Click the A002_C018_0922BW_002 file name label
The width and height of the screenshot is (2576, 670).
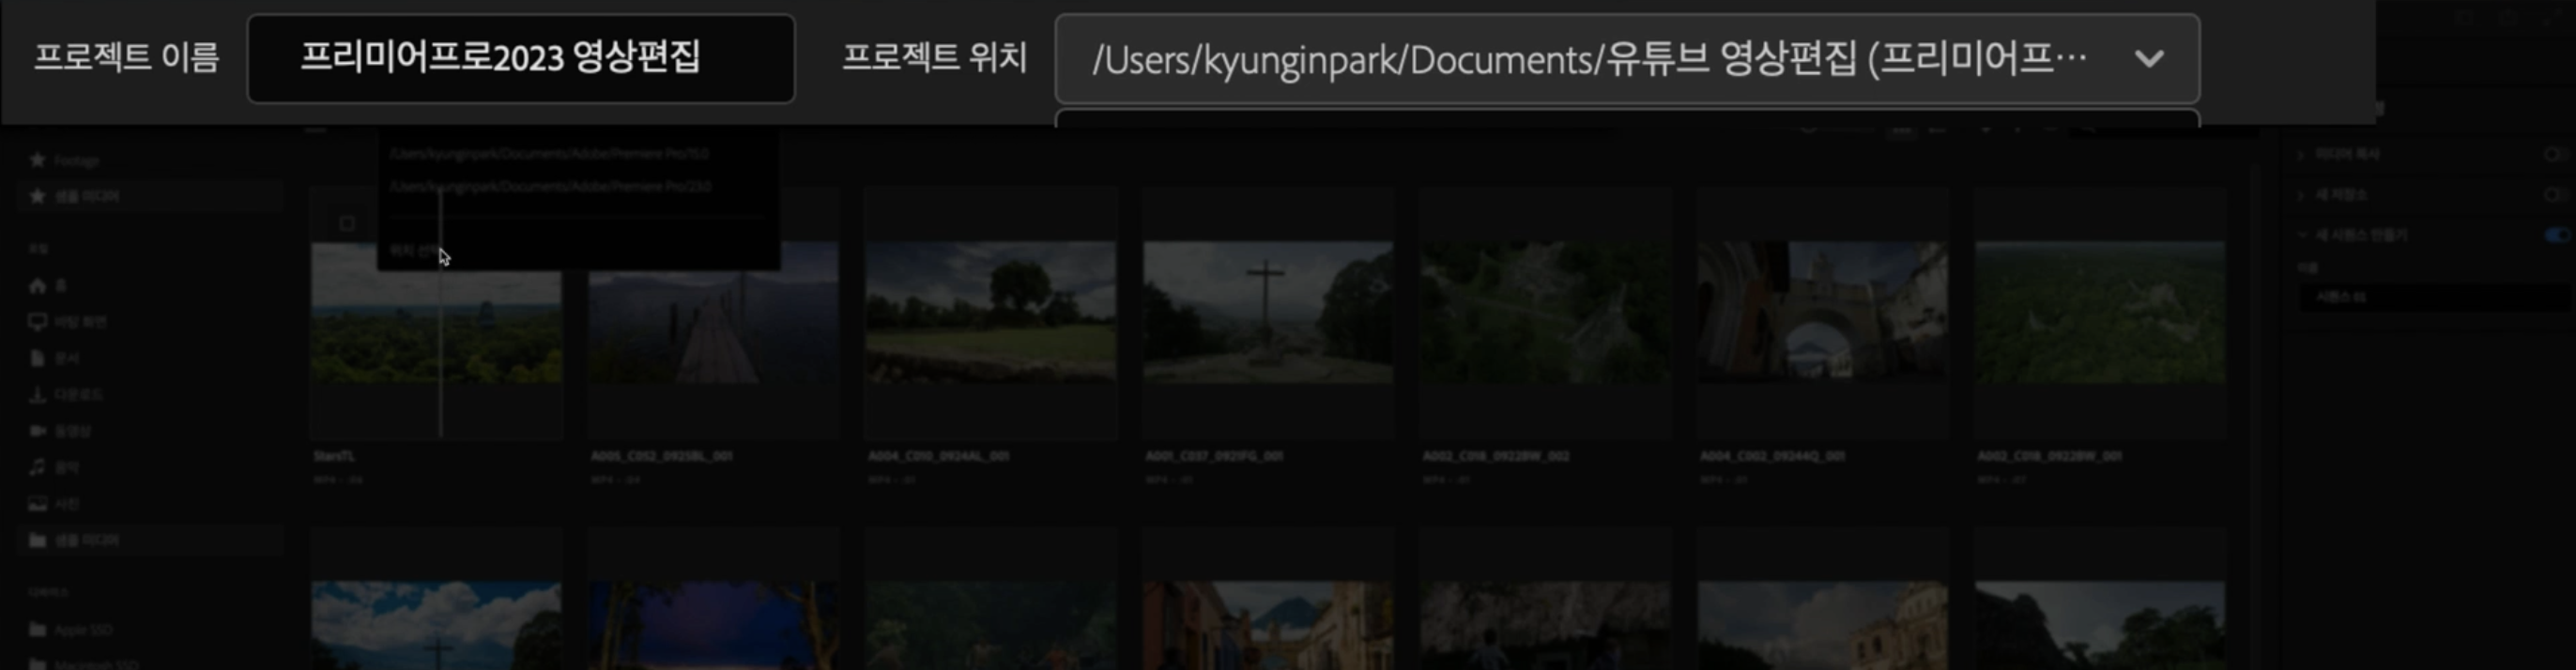(1495, 456)
